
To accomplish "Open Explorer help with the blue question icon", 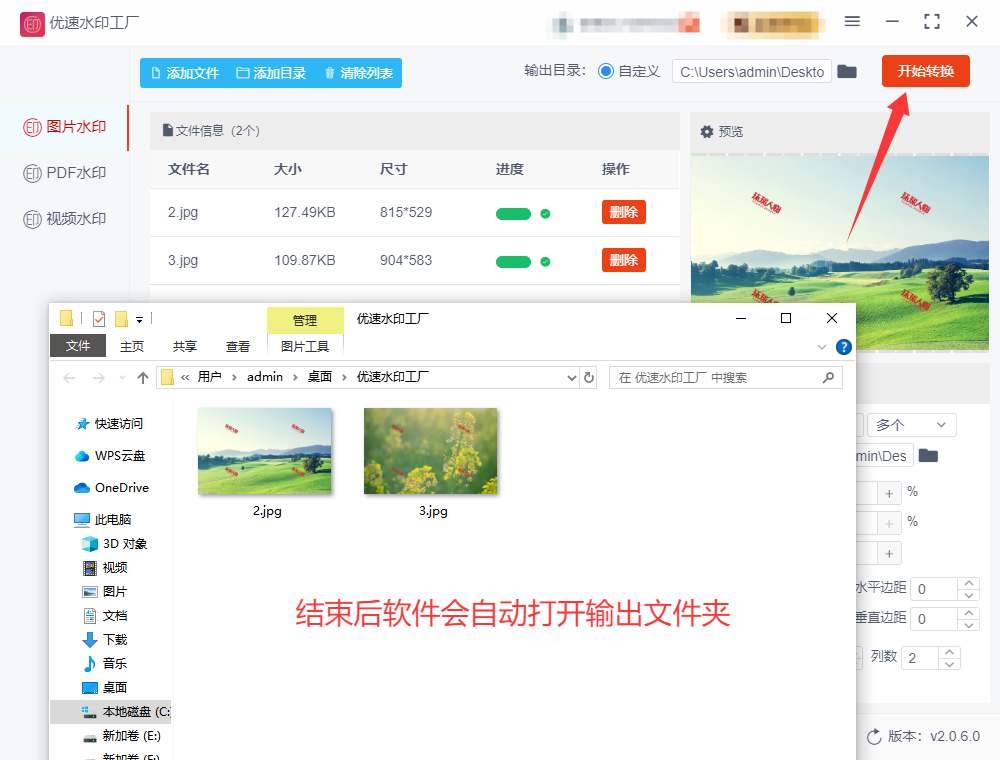I will pos(844,347).
